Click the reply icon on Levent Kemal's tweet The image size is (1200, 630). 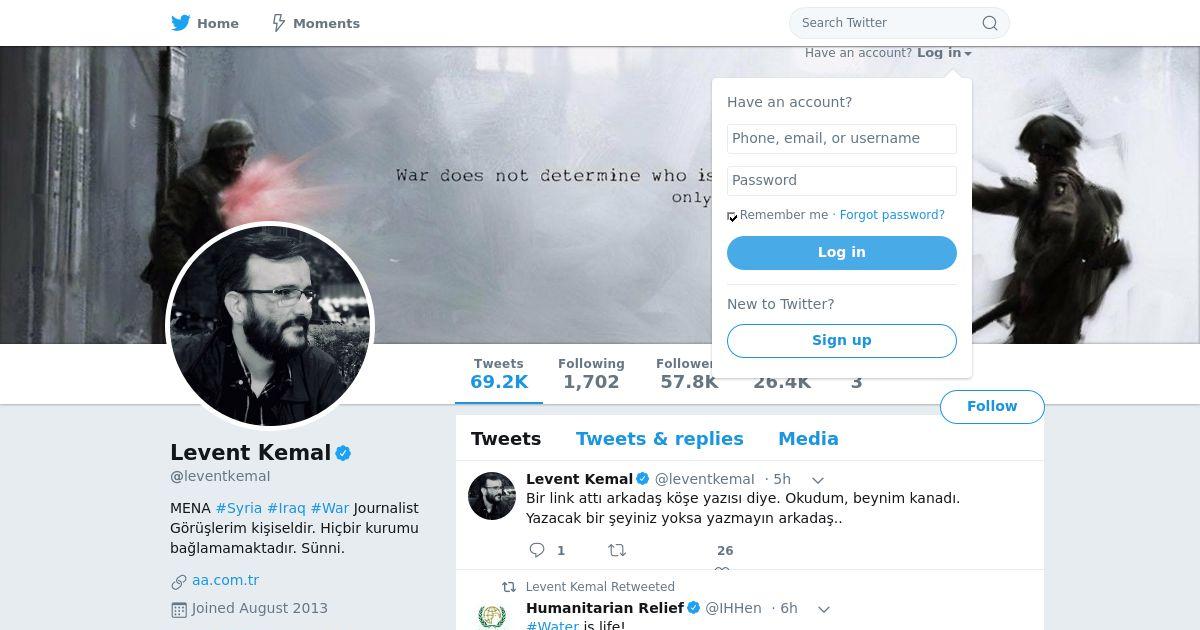click(537, 550)
